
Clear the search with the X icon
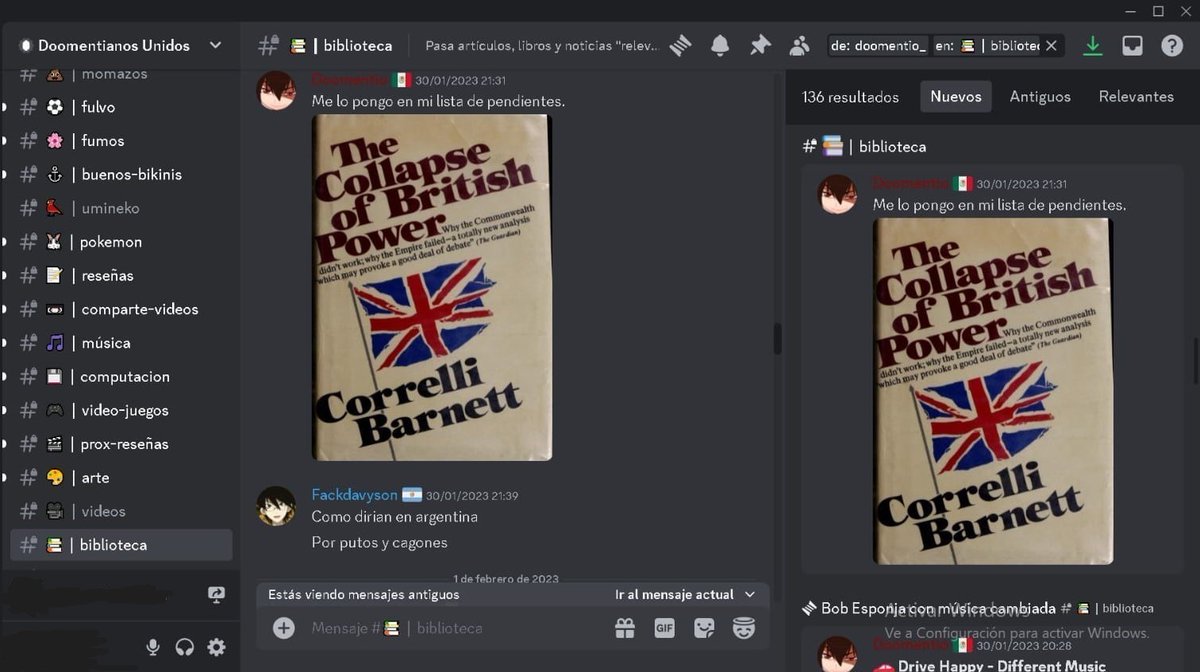[x=1051, y=46]
